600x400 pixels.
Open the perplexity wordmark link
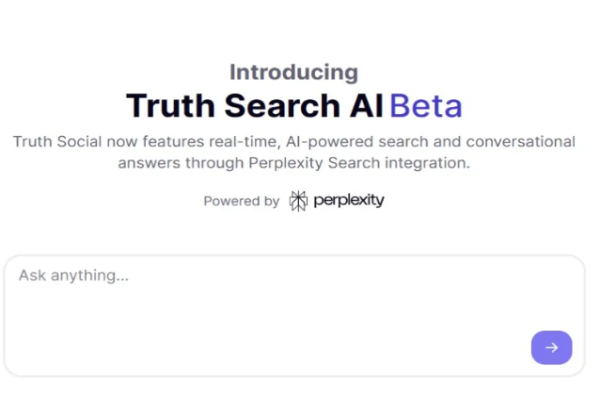(348, 200)
